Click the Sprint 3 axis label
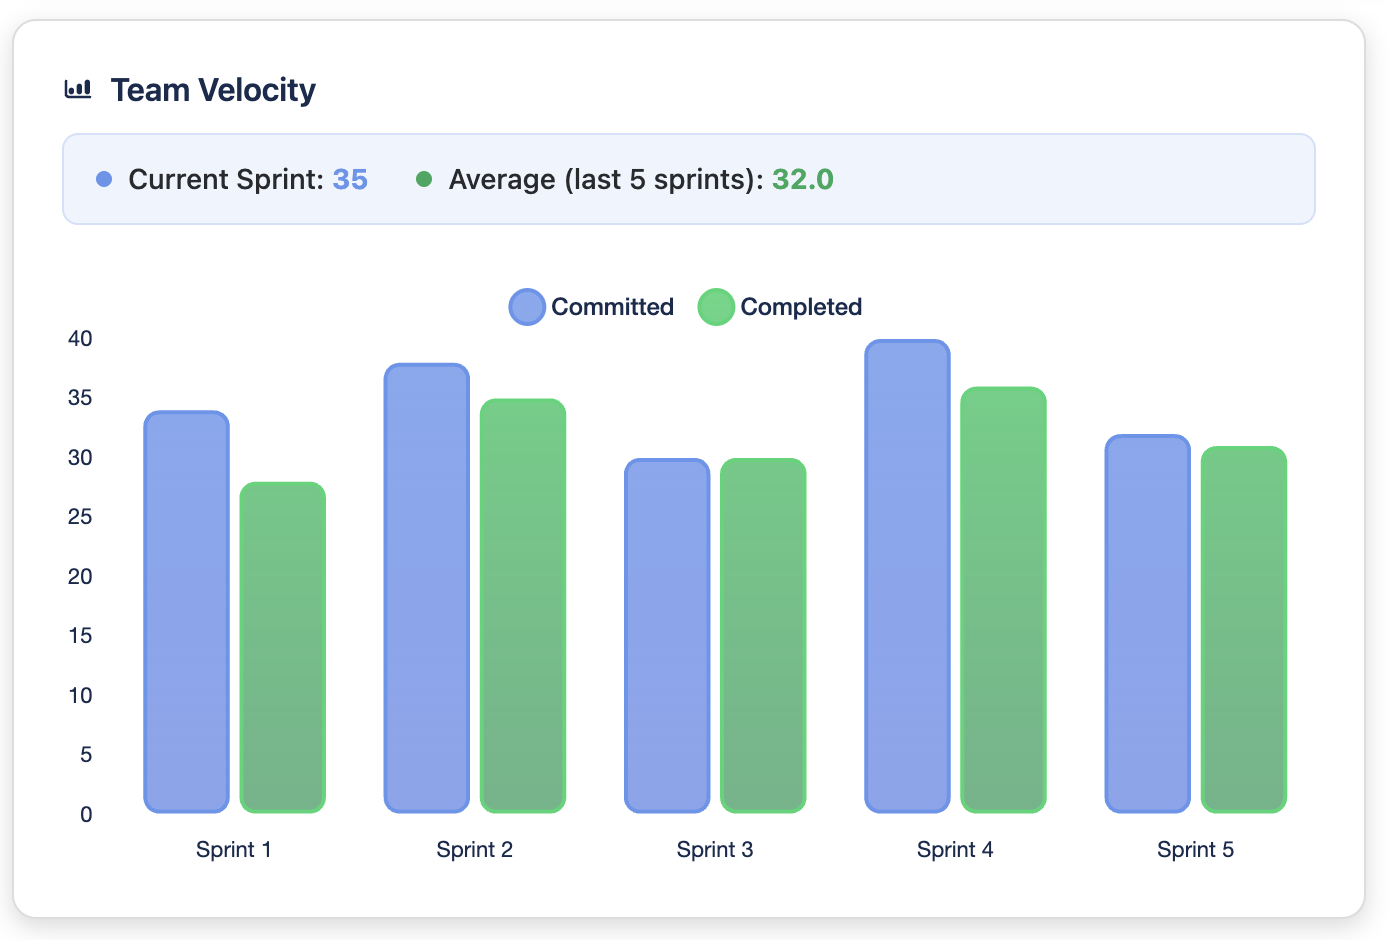 point(715,850)
